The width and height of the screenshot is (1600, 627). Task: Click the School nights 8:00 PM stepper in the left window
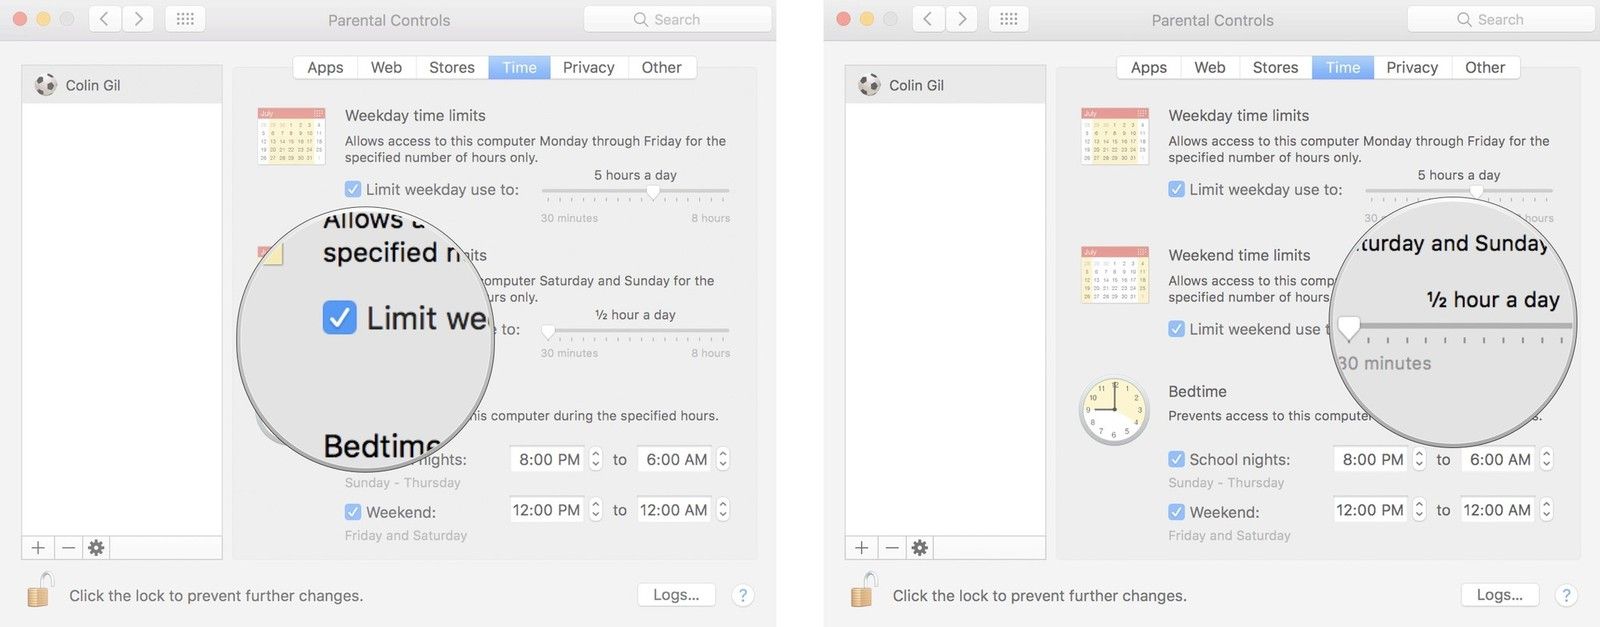[596, 459]
